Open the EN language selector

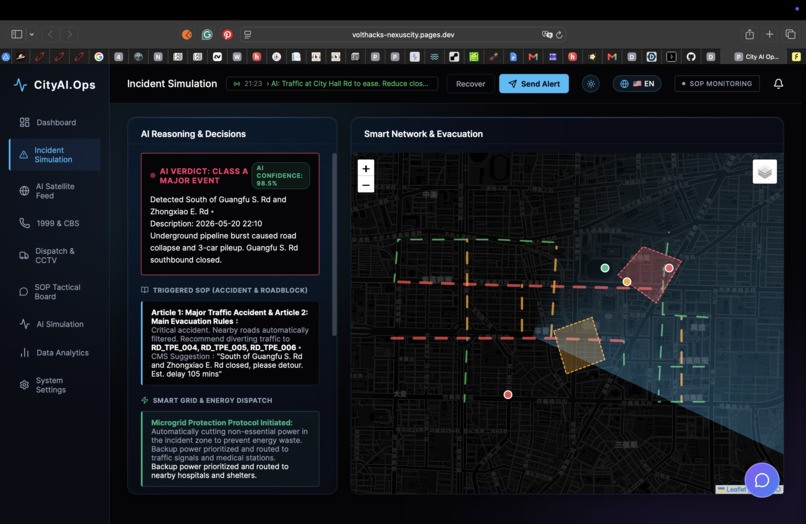(x=637, y=84)
